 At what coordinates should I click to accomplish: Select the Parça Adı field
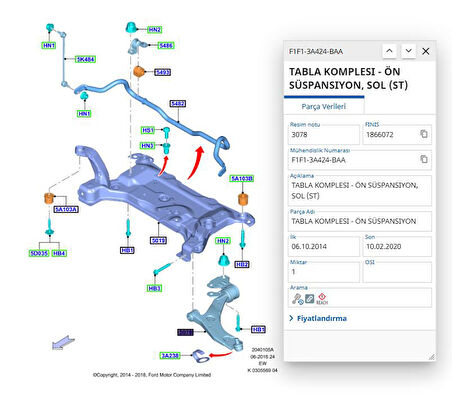tap(360, 221)
